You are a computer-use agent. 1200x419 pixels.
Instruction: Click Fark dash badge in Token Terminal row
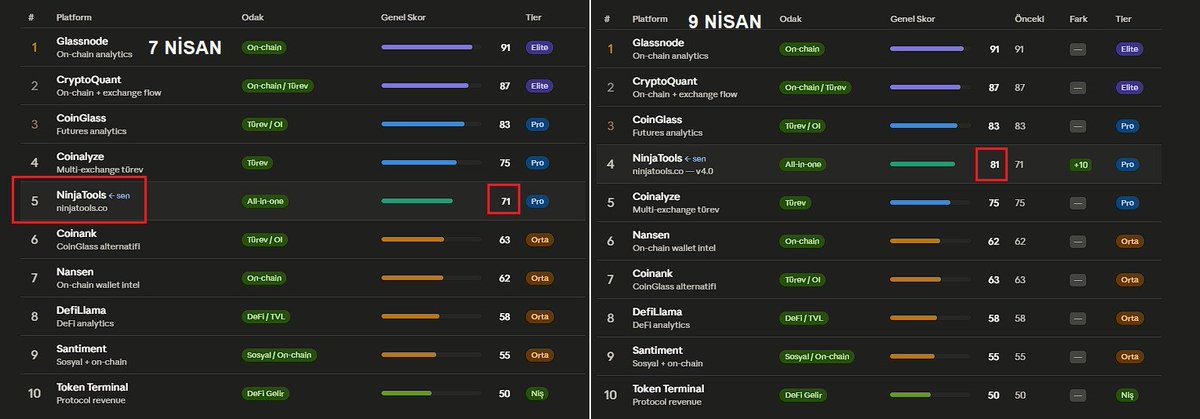(x=1078, y=395)
